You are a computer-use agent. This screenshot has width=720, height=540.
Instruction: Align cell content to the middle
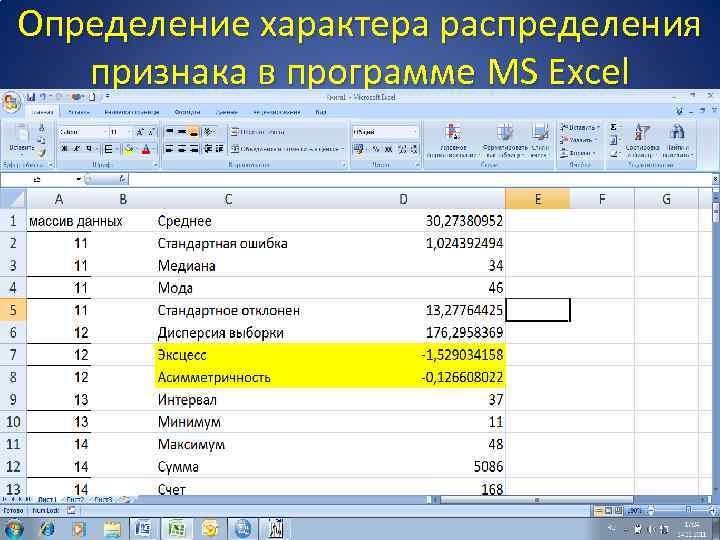coord(182,132)
